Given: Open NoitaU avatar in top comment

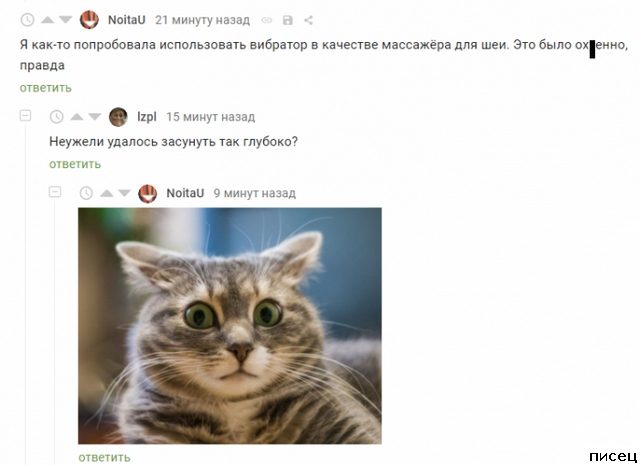Looking at the screenshot, I should [89, 20].
